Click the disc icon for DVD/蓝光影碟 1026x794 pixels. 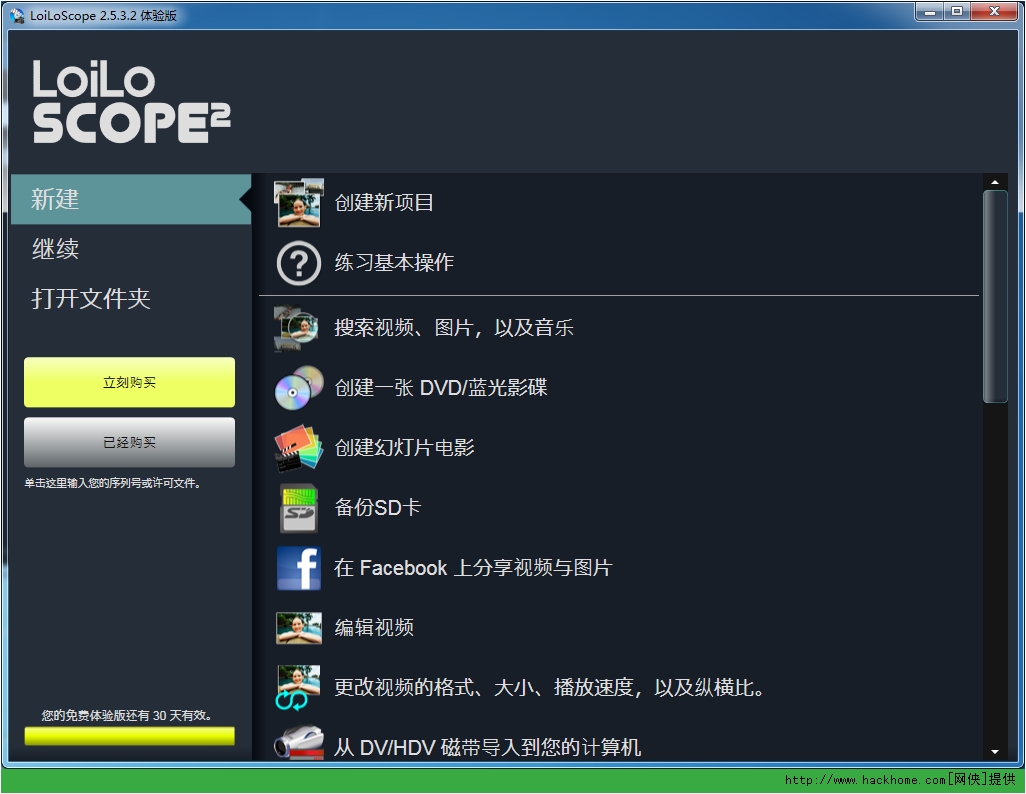click(299, 388)
